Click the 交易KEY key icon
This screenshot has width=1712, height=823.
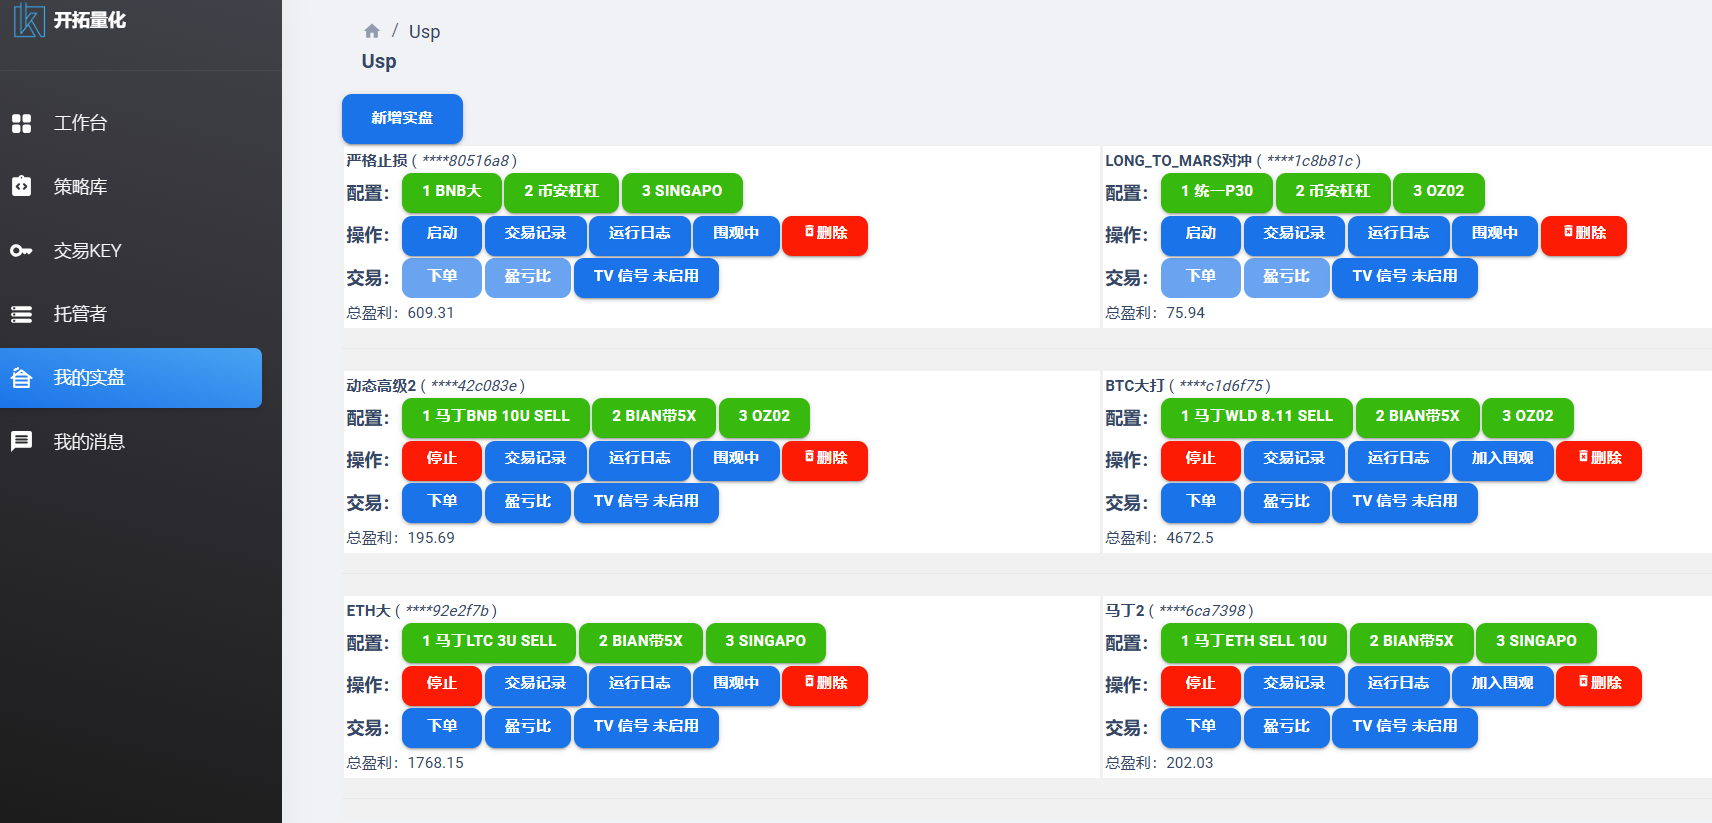(x=21, y=250)
